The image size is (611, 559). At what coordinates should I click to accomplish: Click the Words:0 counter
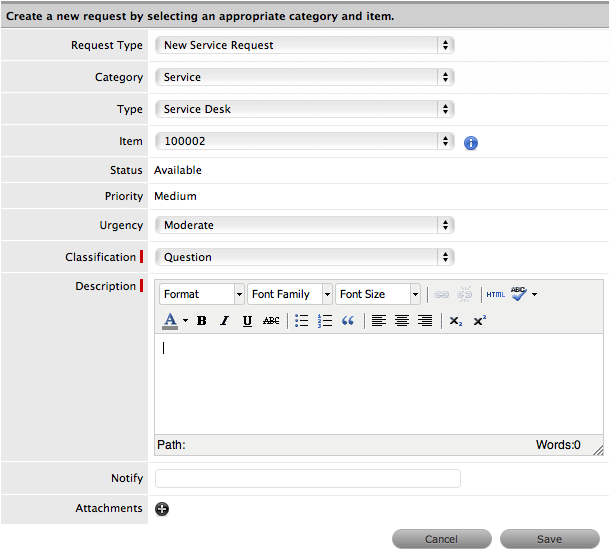point(558,445)
